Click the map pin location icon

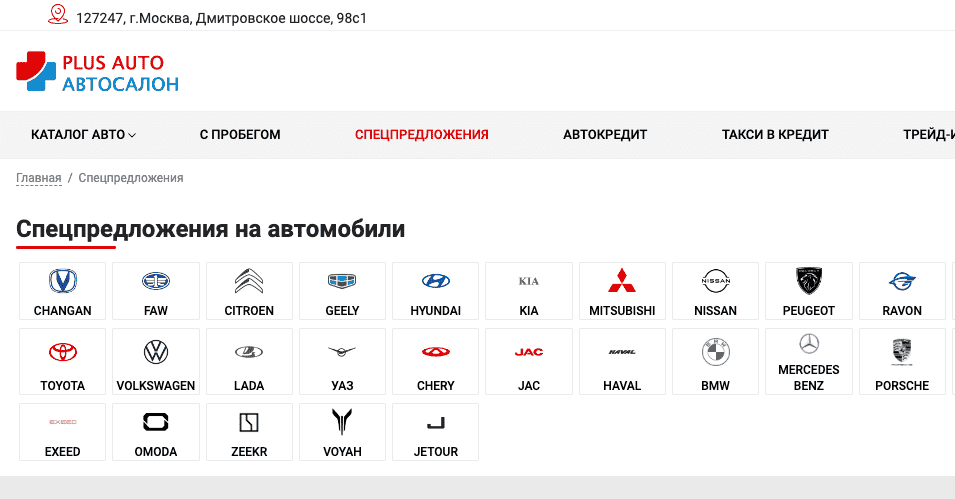[58, 15]
